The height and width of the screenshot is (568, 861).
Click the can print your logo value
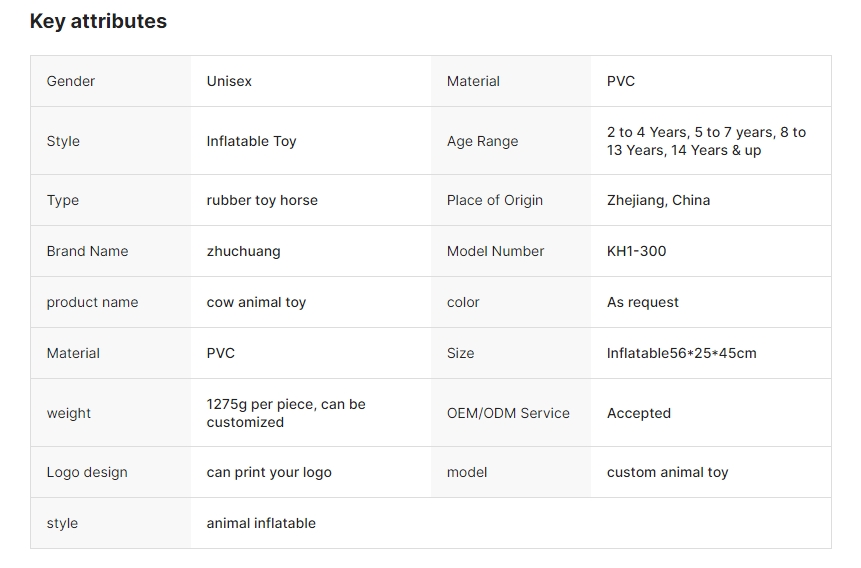269,472
